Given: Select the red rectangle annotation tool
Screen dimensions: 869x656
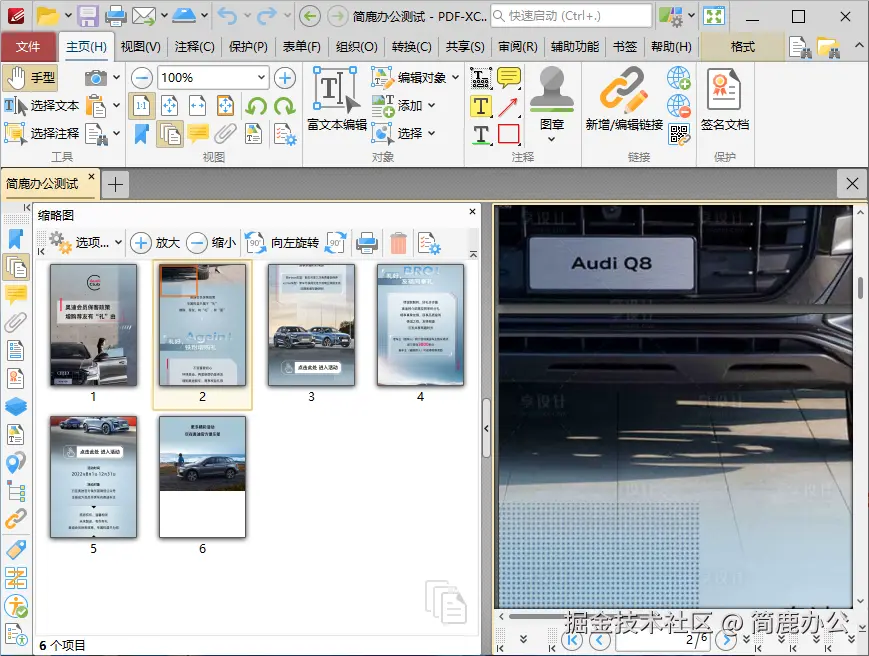Looking at the screenshot, I should click(509, 134).
